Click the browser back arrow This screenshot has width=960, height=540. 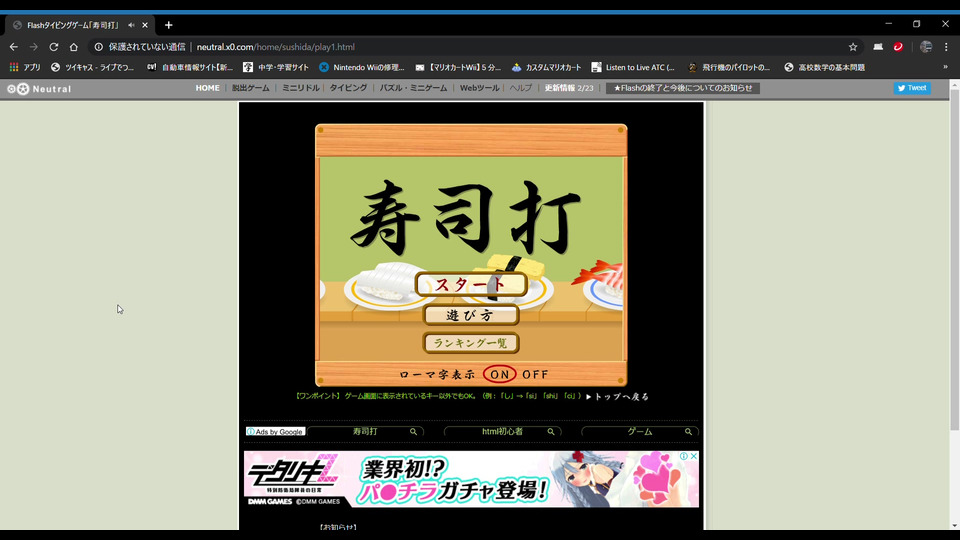[13, 47]
